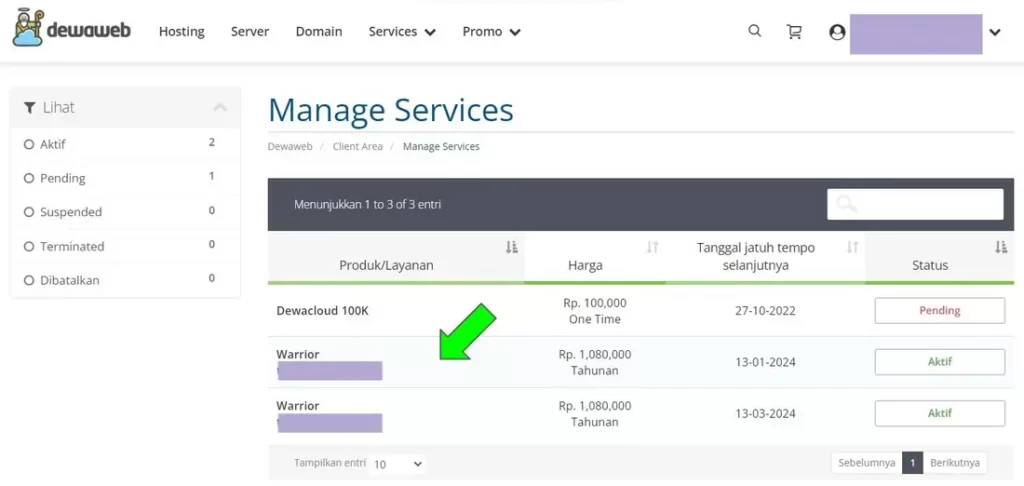Open the Tampilkan entri count dropdown
Image resolution: width=1024 pixels, height=486 pixels.
pyautogui.click(x=397, y=464)
